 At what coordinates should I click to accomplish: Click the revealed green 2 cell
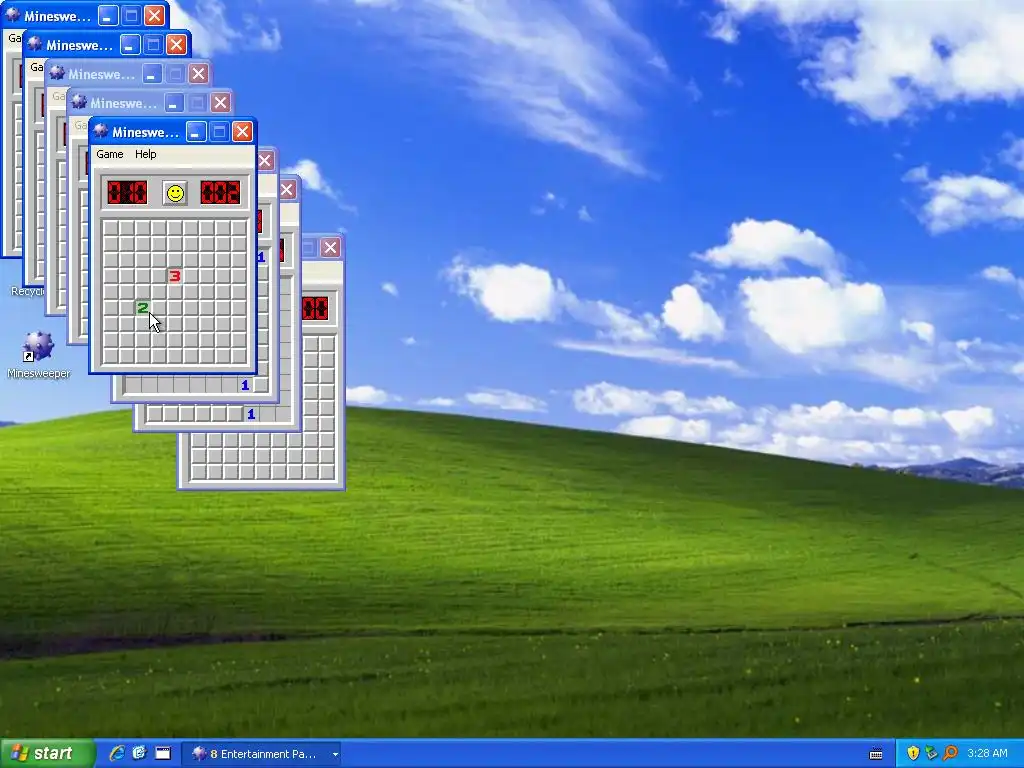point(142,308)
